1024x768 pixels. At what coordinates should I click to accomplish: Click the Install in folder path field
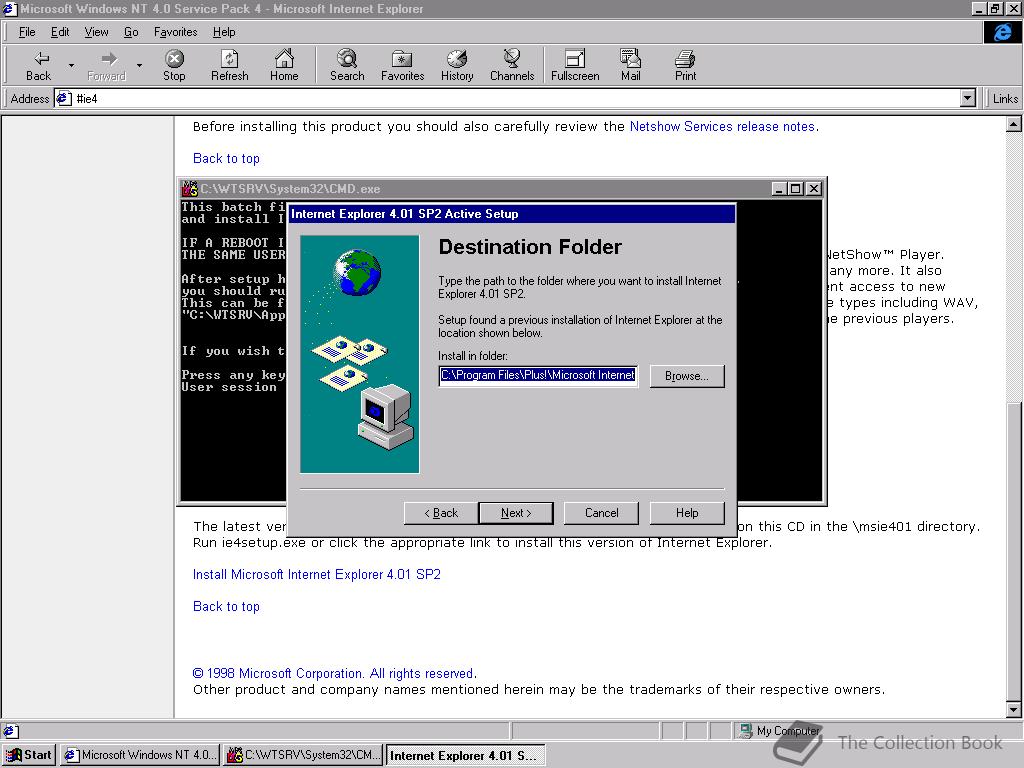click(x=538, y=376)
